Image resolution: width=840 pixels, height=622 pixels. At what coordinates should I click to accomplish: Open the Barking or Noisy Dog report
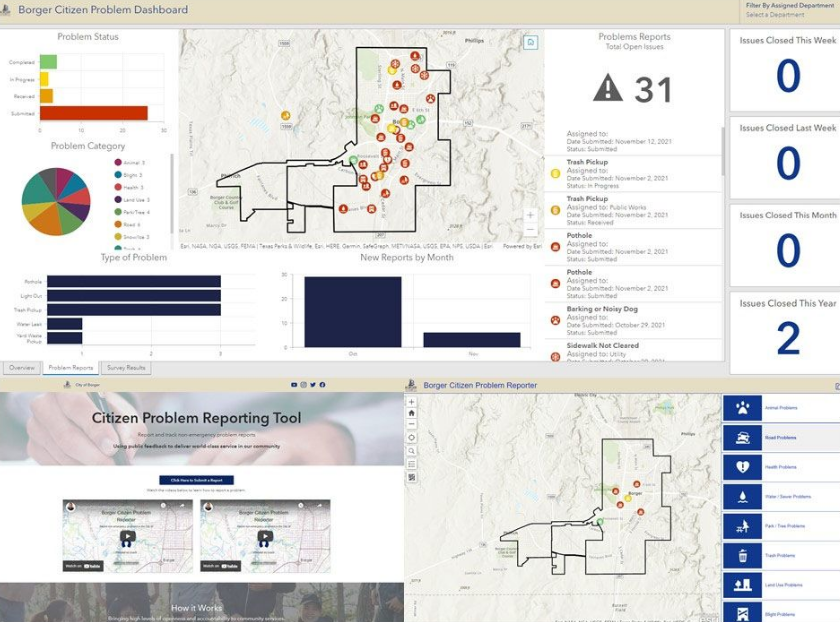point(633,320)
